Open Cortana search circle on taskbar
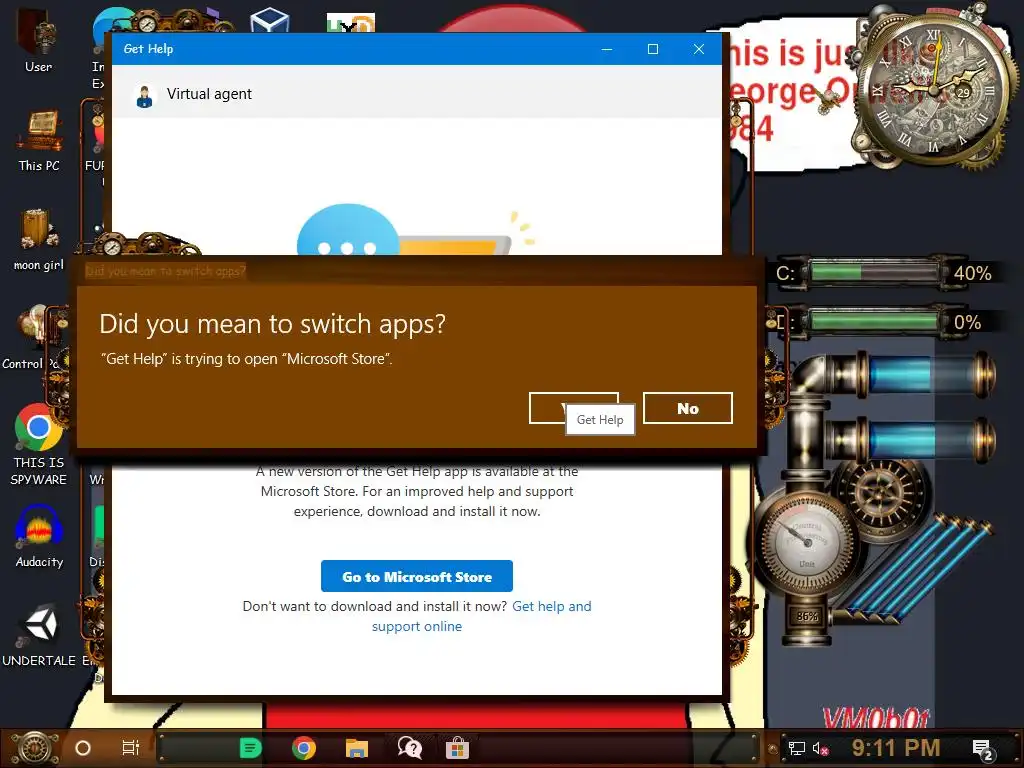Screen dimensions: 1024x768 click(83, 748)
